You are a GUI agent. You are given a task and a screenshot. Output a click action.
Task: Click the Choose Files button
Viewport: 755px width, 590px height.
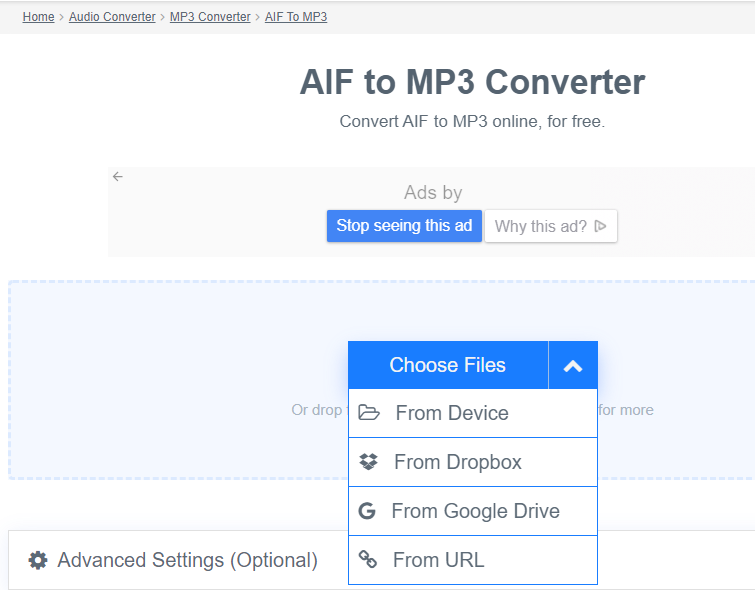pos(448,366)
